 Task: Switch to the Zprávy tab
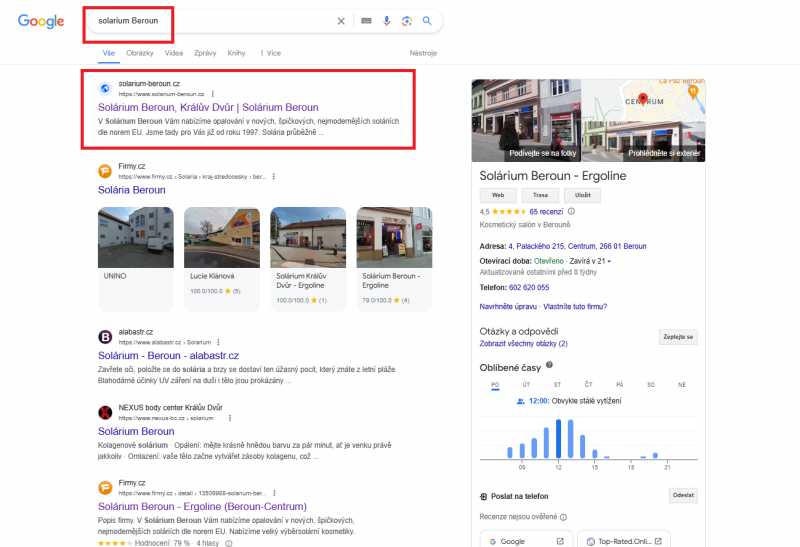click(x=205, y=53)
